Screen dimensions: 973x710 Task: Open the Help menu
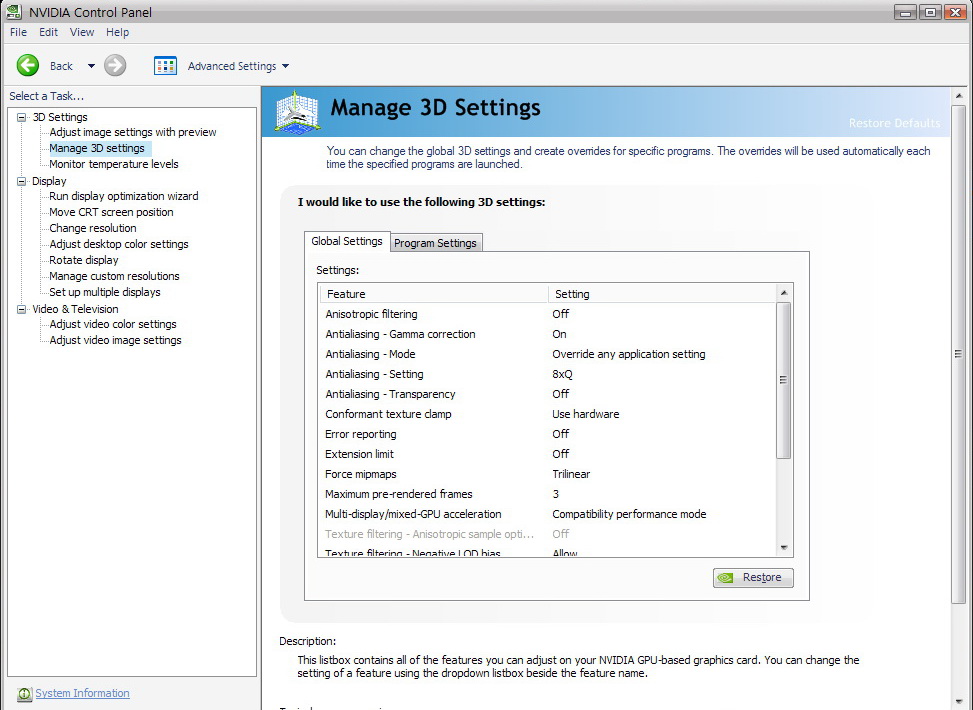[117, 32]
